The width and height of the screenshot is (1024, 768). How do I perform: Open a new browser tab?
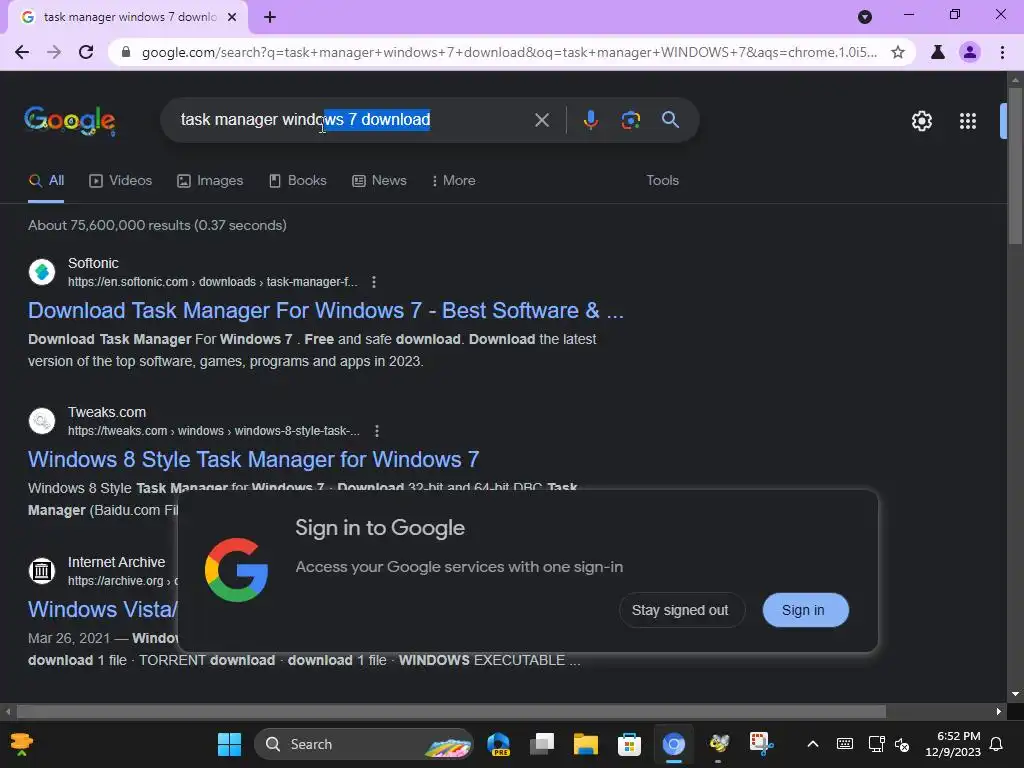tap(270, 17)
